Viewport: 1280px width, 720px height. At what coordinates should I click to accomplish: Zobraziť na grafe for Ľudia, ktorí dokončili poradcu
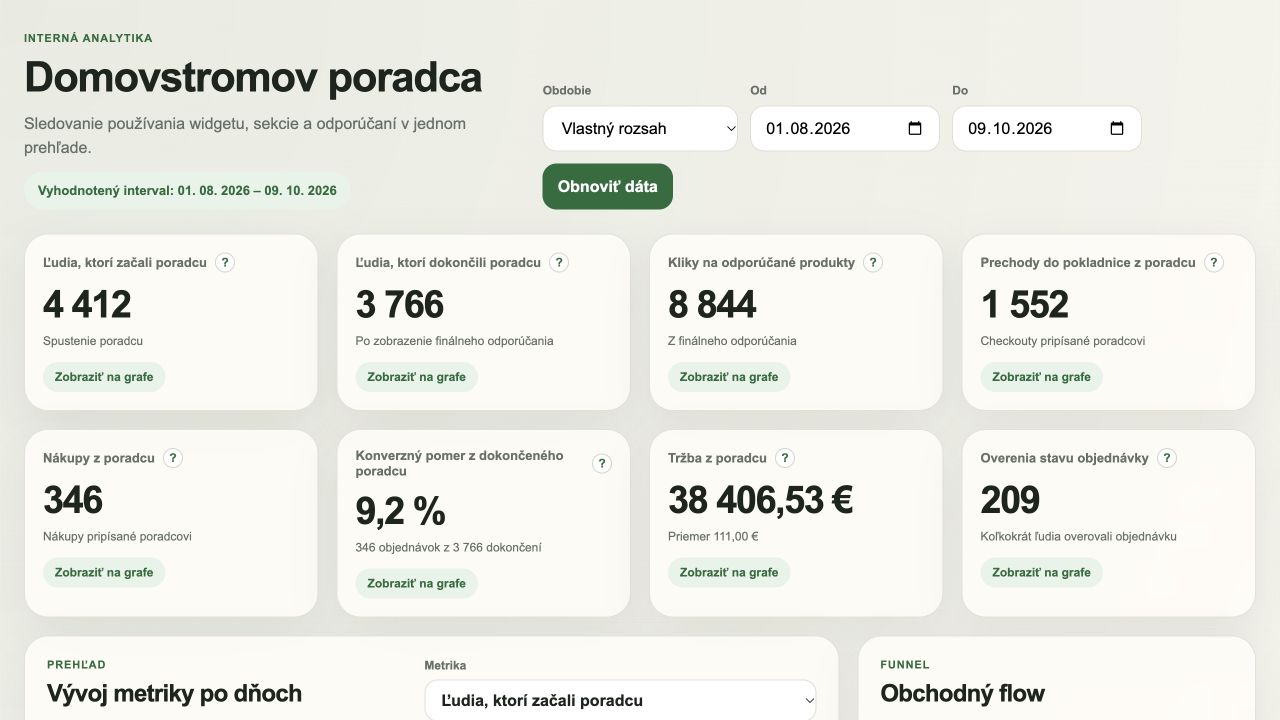tap(416, 377)
